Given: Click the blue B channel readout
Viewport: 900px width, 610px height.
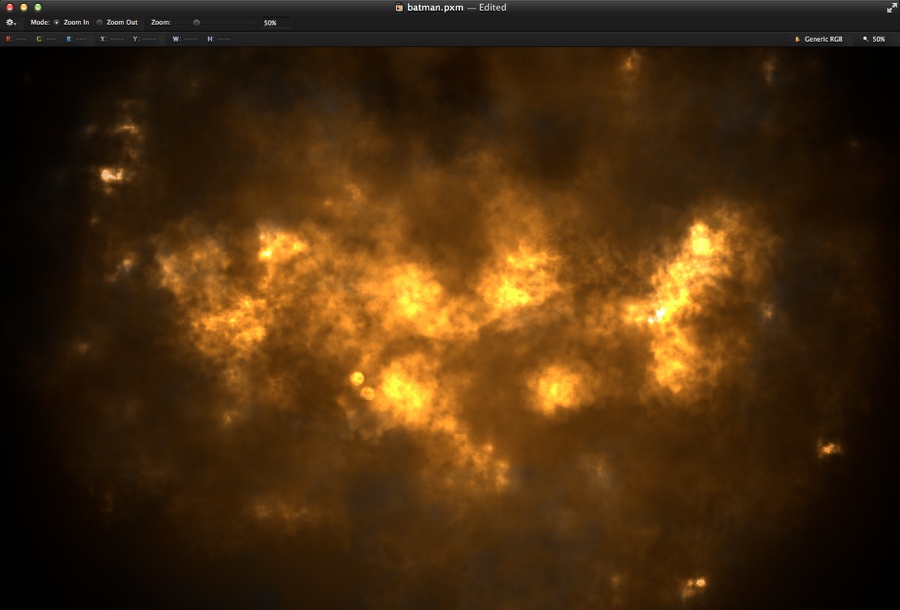Looking at the screenshot, I should [76, 39].
